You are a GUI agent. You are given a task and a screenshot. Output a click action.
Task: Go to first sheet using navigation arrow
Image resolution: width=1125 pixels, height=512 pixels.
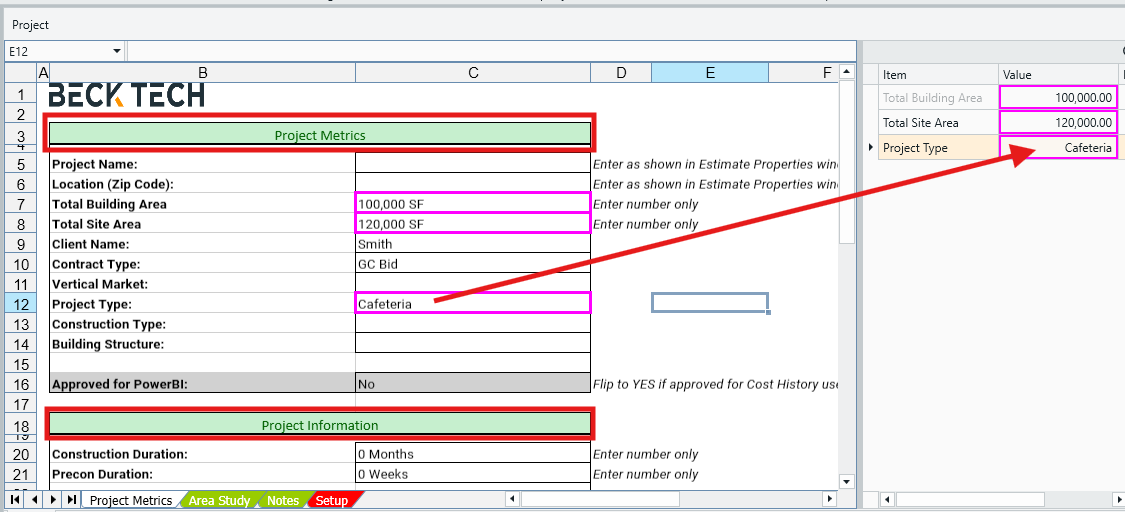pyautogui.click(x=15, y=499)
